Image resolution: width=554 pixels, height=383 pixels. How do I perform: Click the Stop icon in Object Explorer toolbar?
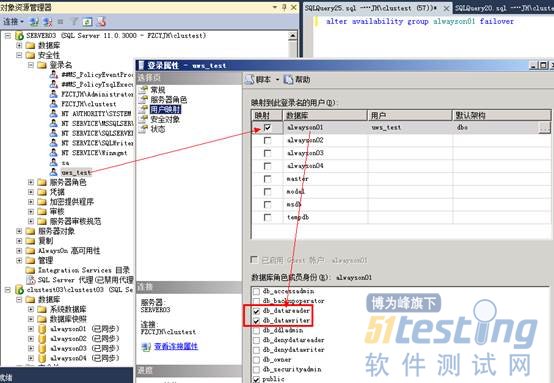pyautogui.click(x=61, y=22)
